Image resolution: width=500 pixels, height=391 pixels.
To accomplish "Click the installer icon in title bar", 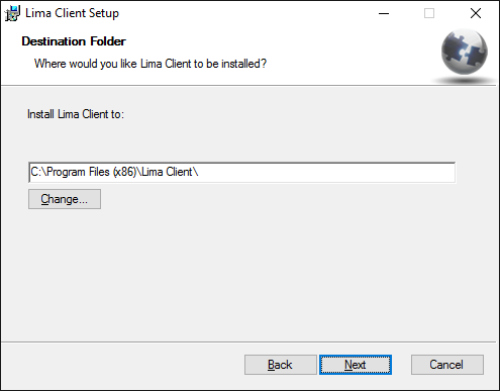I will pyautogui.click(x=12, y=13).
